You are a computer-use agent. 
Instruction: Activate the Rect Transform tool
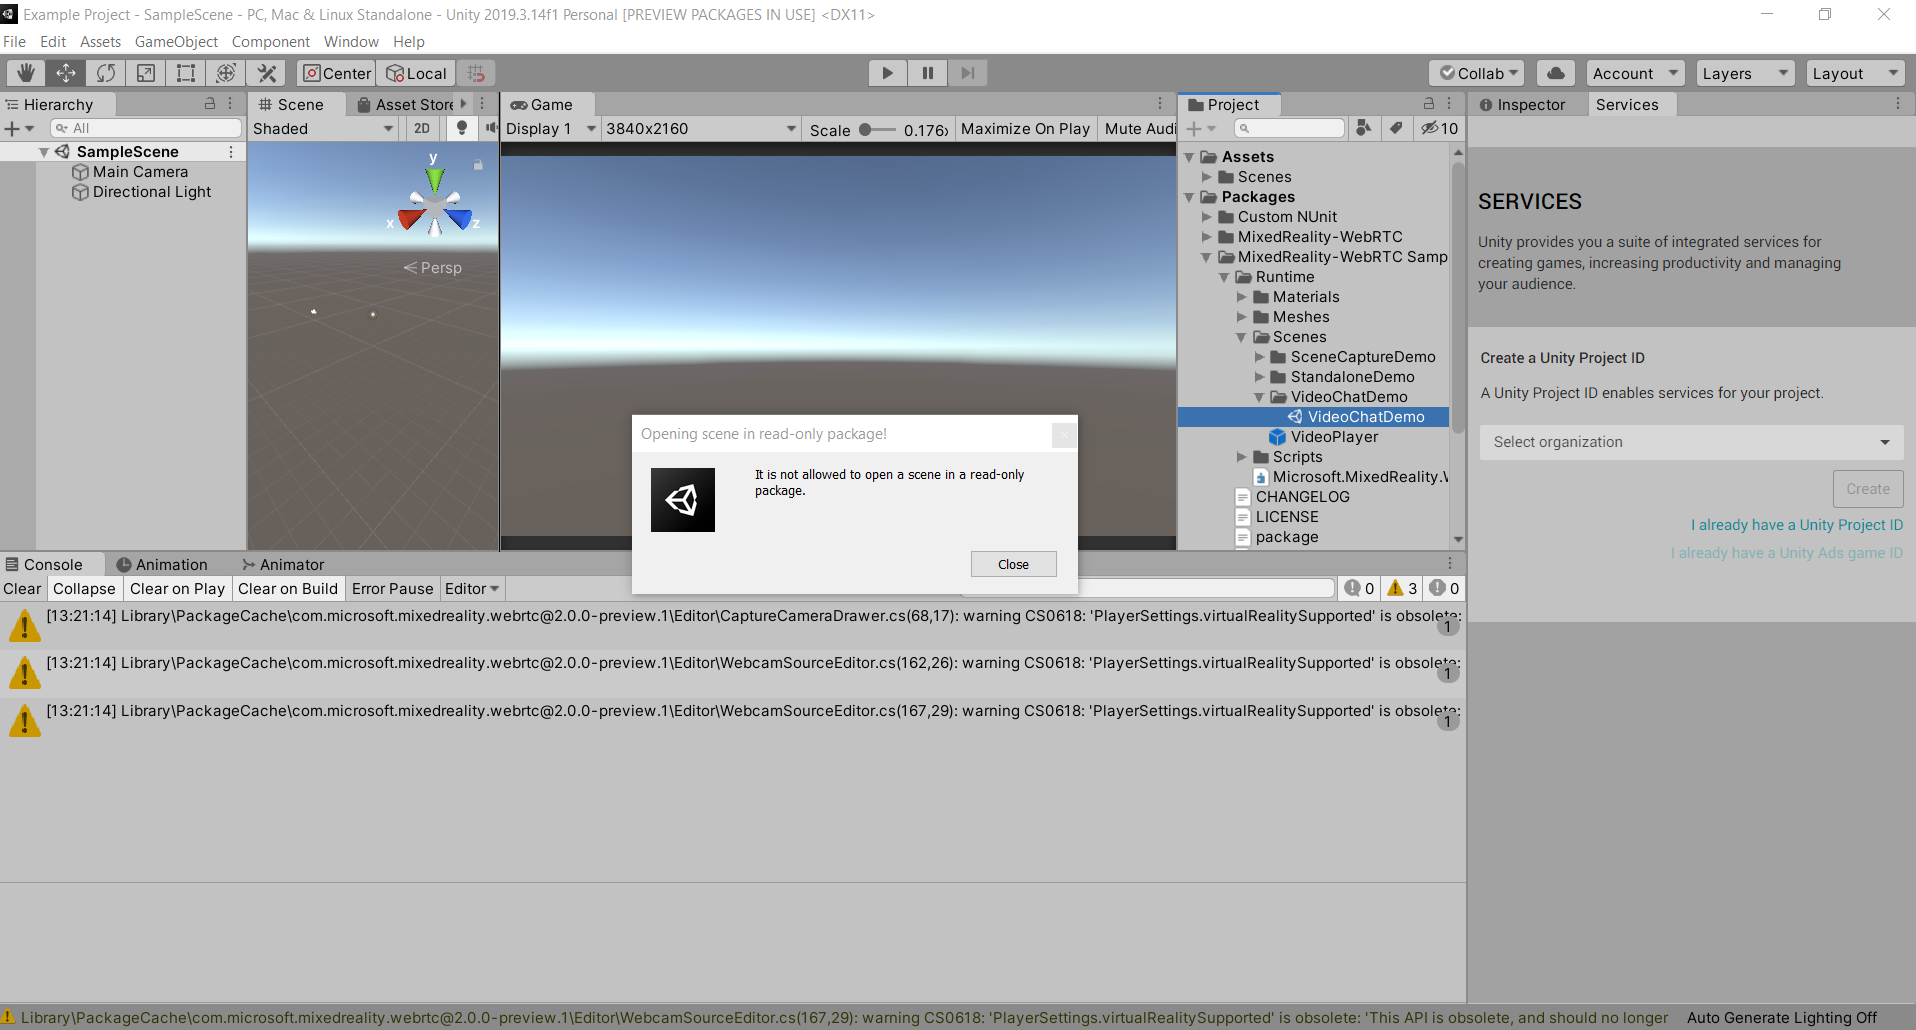[184, 72]
